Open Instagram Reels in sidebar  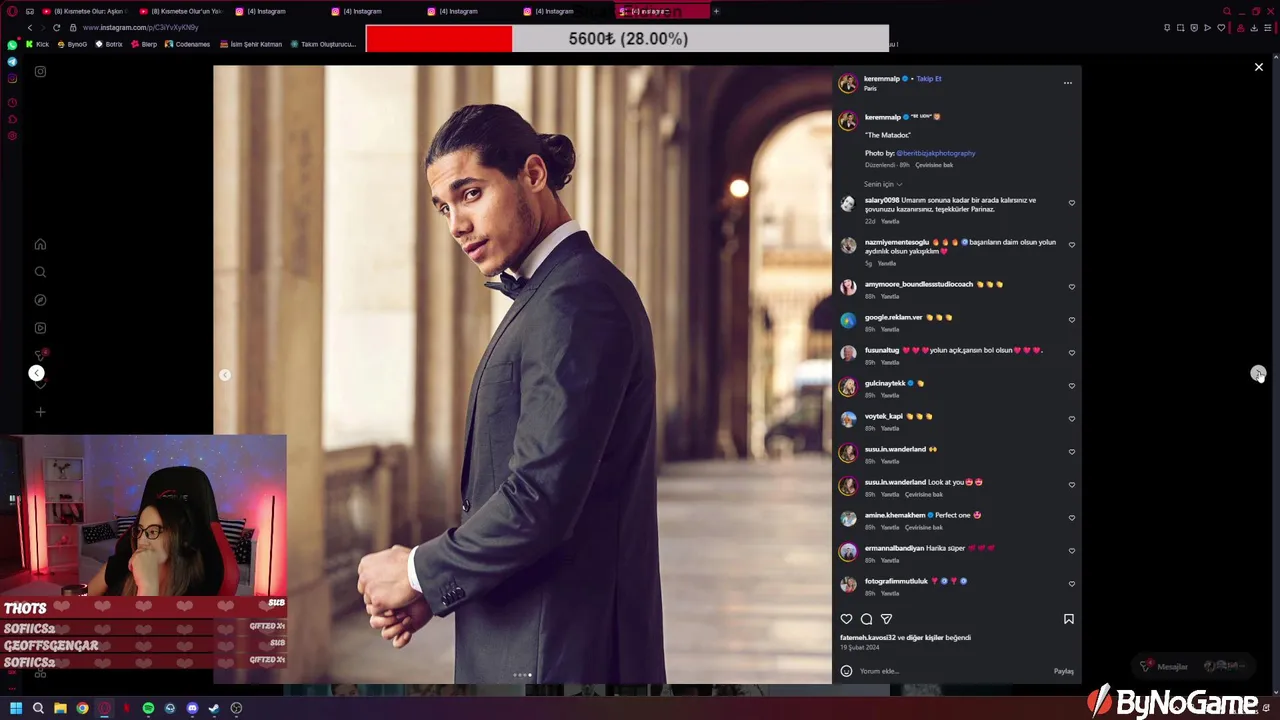[x=40, y=328]
